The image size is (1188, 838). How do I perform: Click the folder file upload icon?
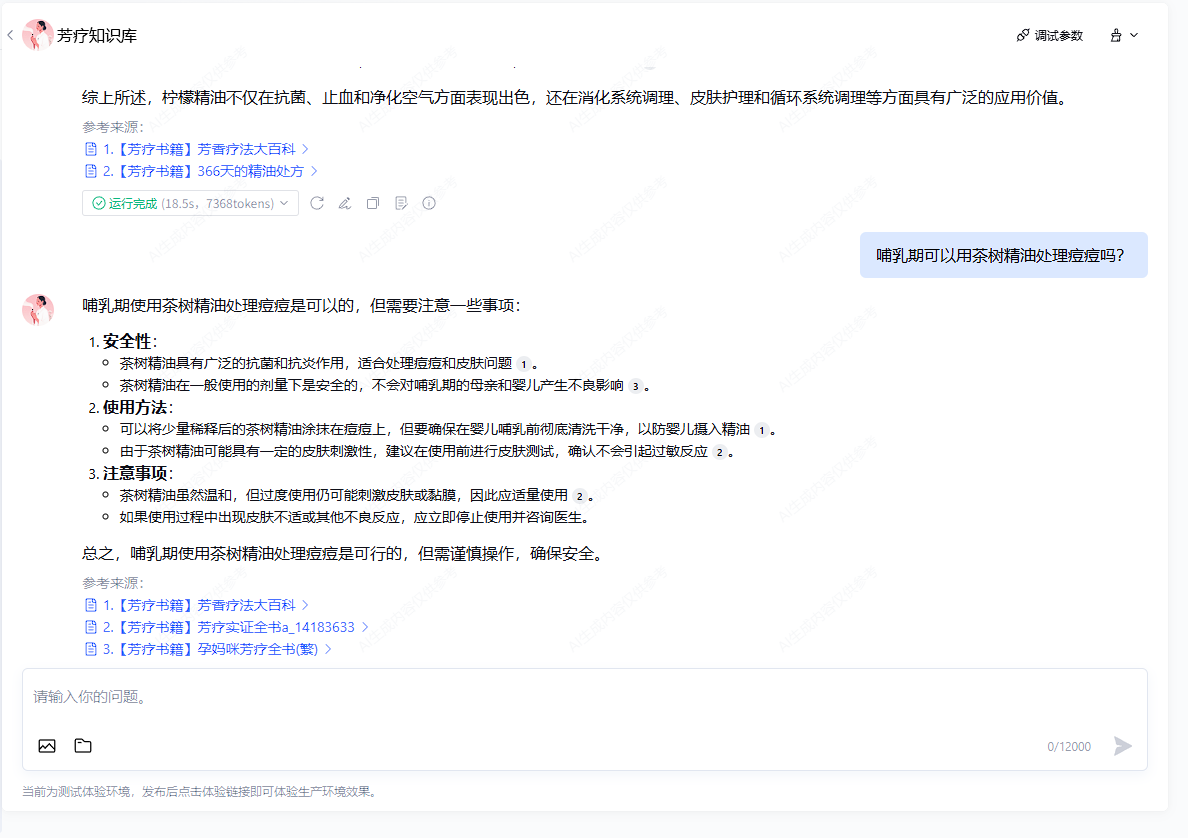[83, 746]
